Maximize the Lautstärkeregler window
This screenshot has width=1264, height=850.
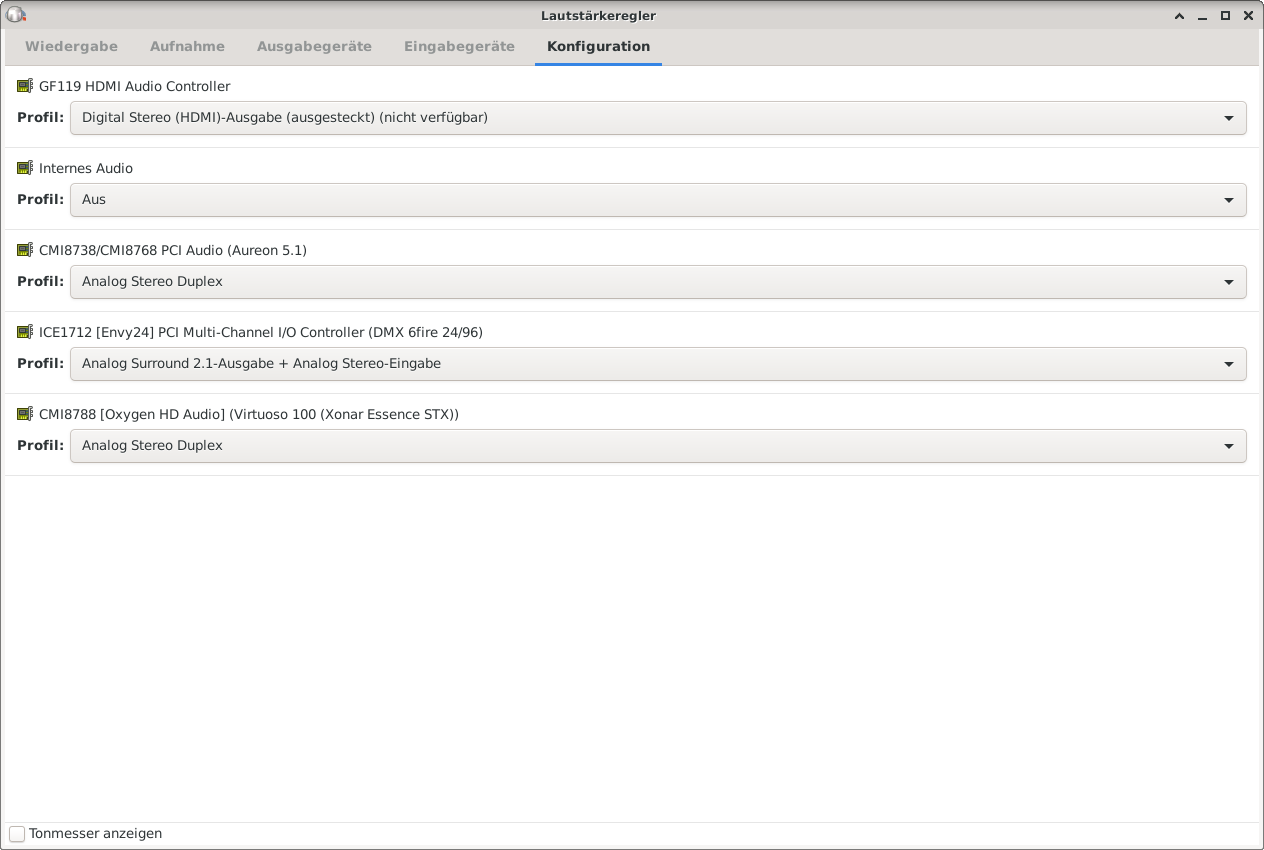coord(1225,16)
